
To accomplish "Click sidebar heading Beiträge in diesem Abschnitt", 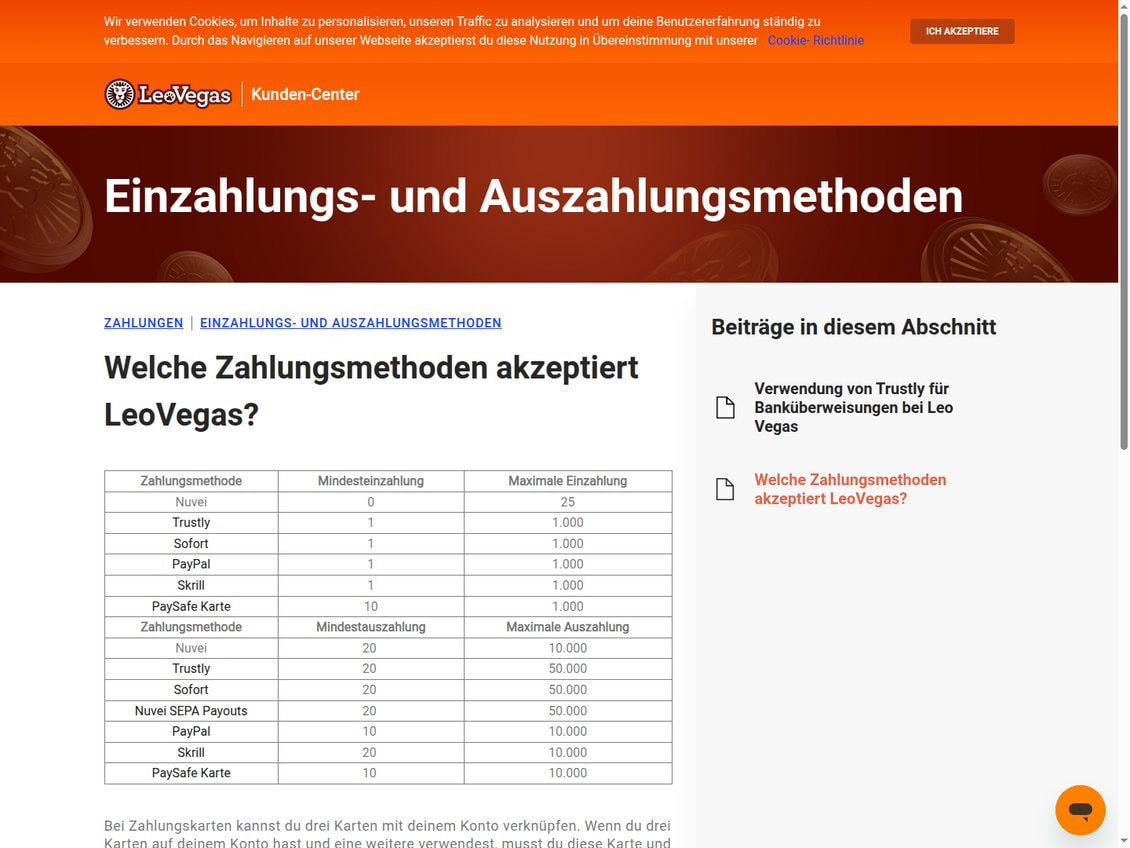I will click(x=853, y=327).
